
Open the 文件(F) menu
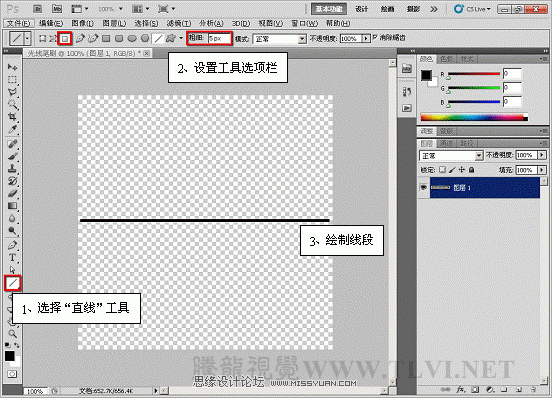coord(19,23)
